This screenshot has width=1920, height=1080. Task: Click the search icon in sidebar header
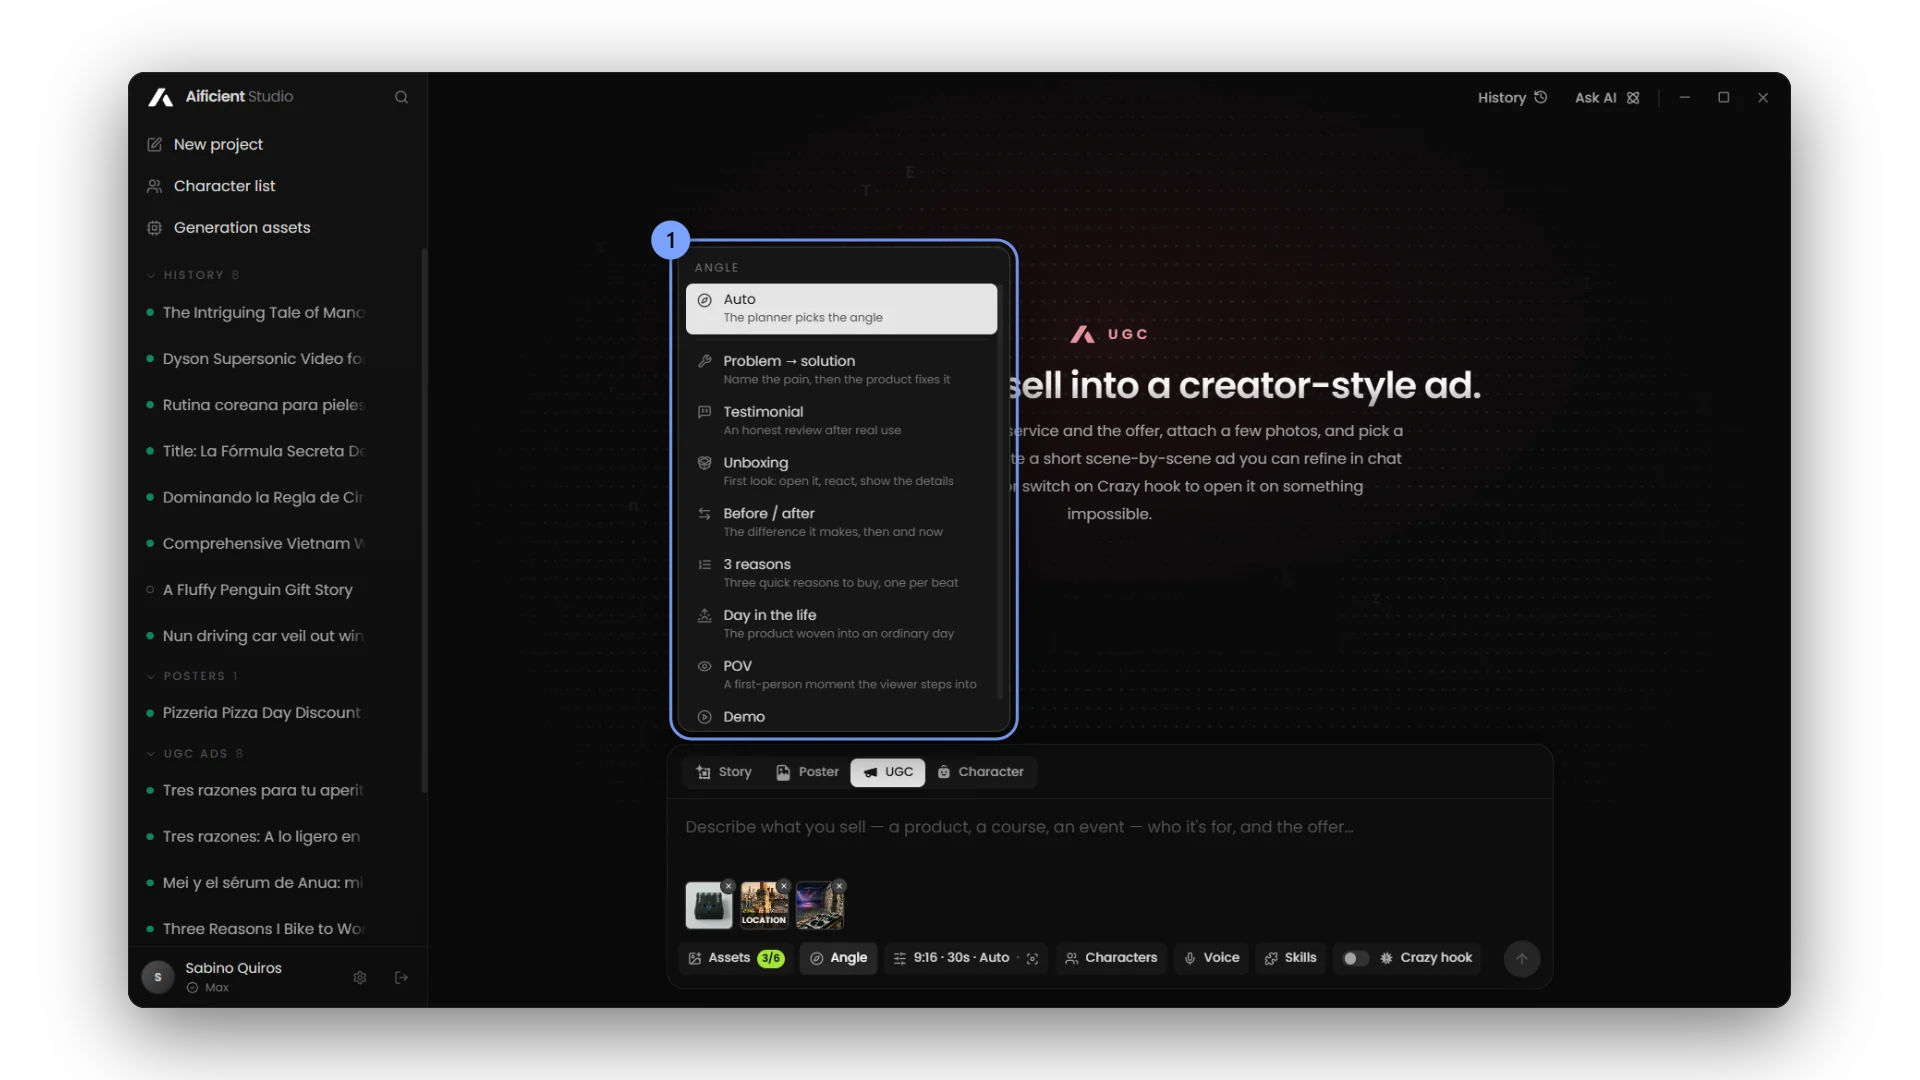pyautogui.click(x=401, y=97)
